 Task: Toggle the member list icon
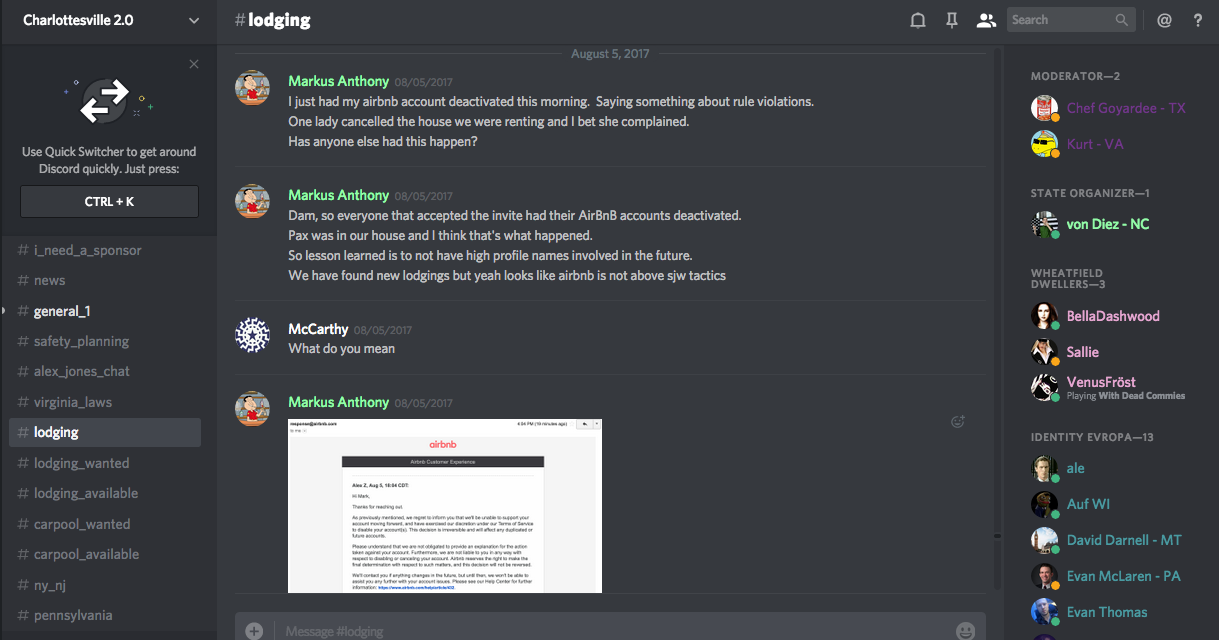(x=986, y=20)
